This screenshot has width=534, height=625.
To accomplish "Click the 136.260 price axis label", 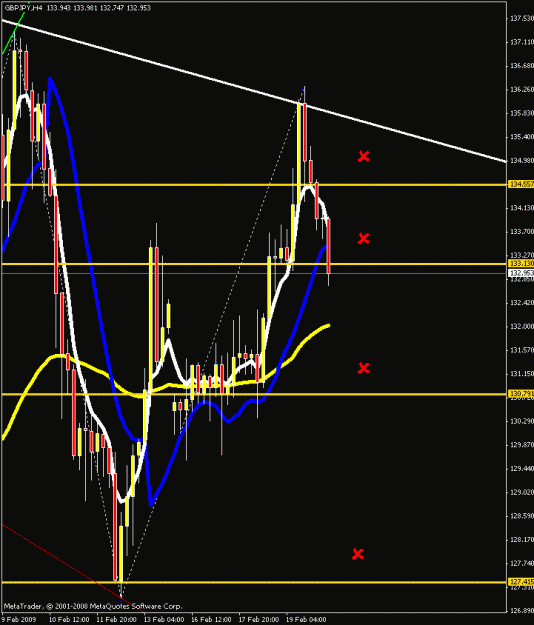I will click(522, 89).
